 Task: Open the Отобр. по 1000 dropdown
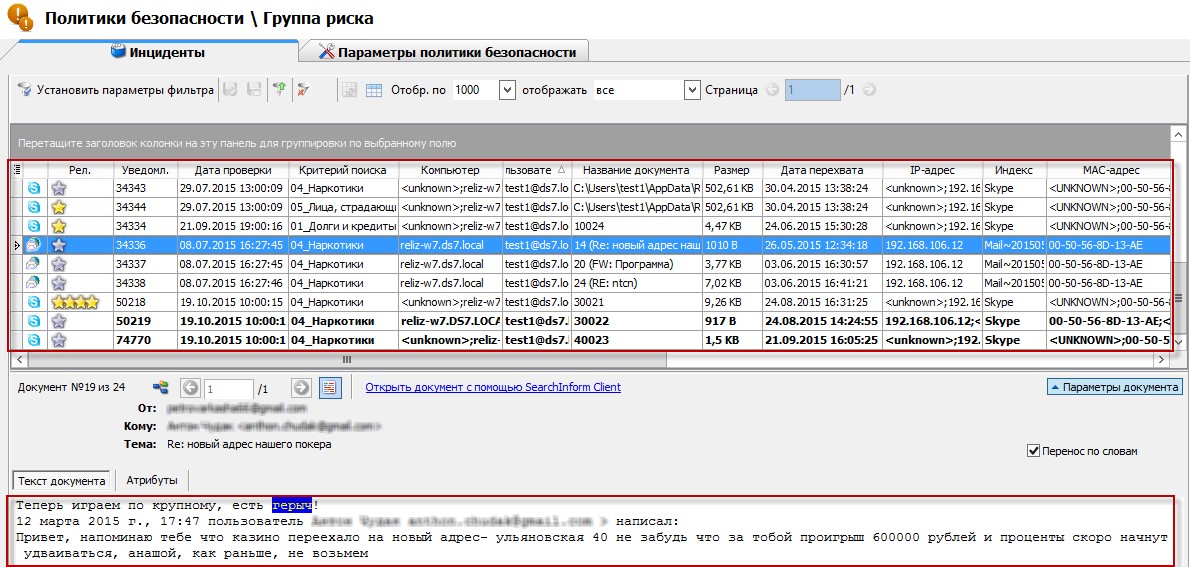click(x=508, y=90)
